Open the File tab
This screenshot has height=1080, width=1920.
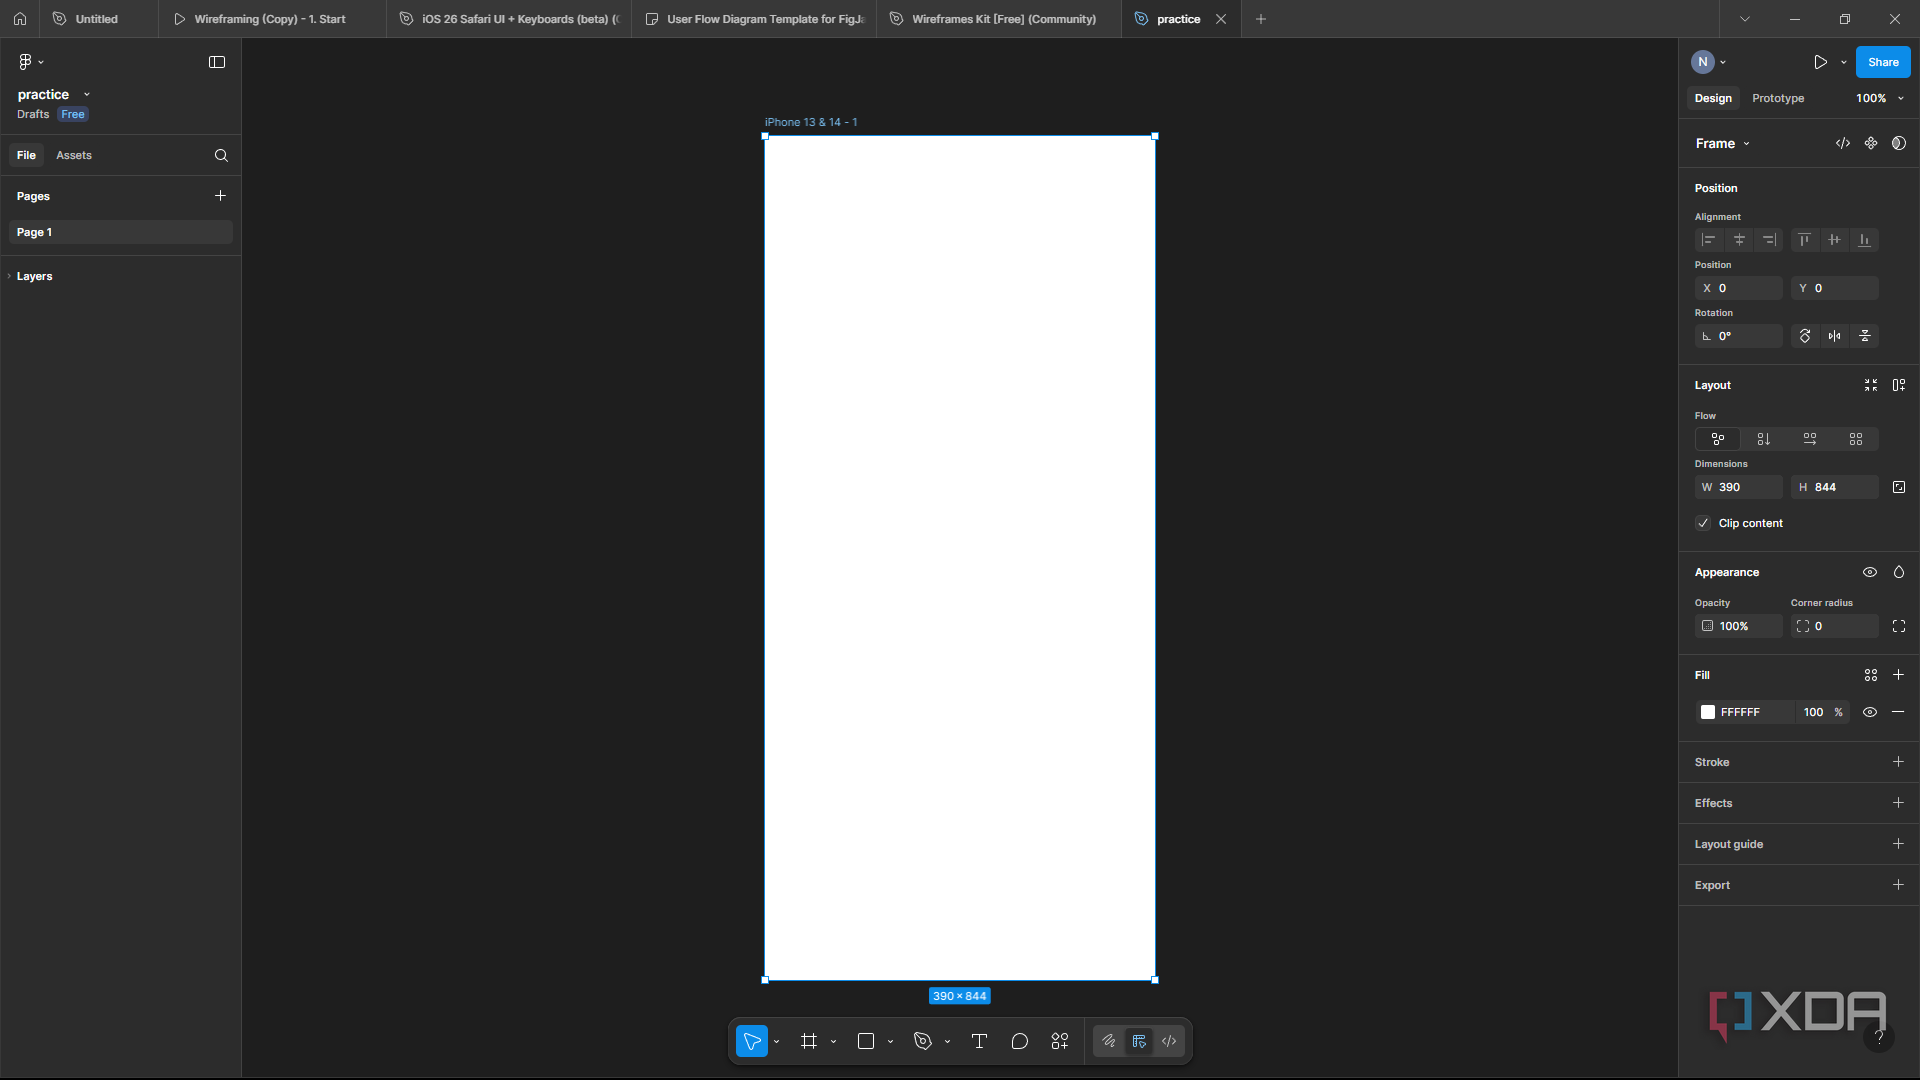click(x=26, y=155)
